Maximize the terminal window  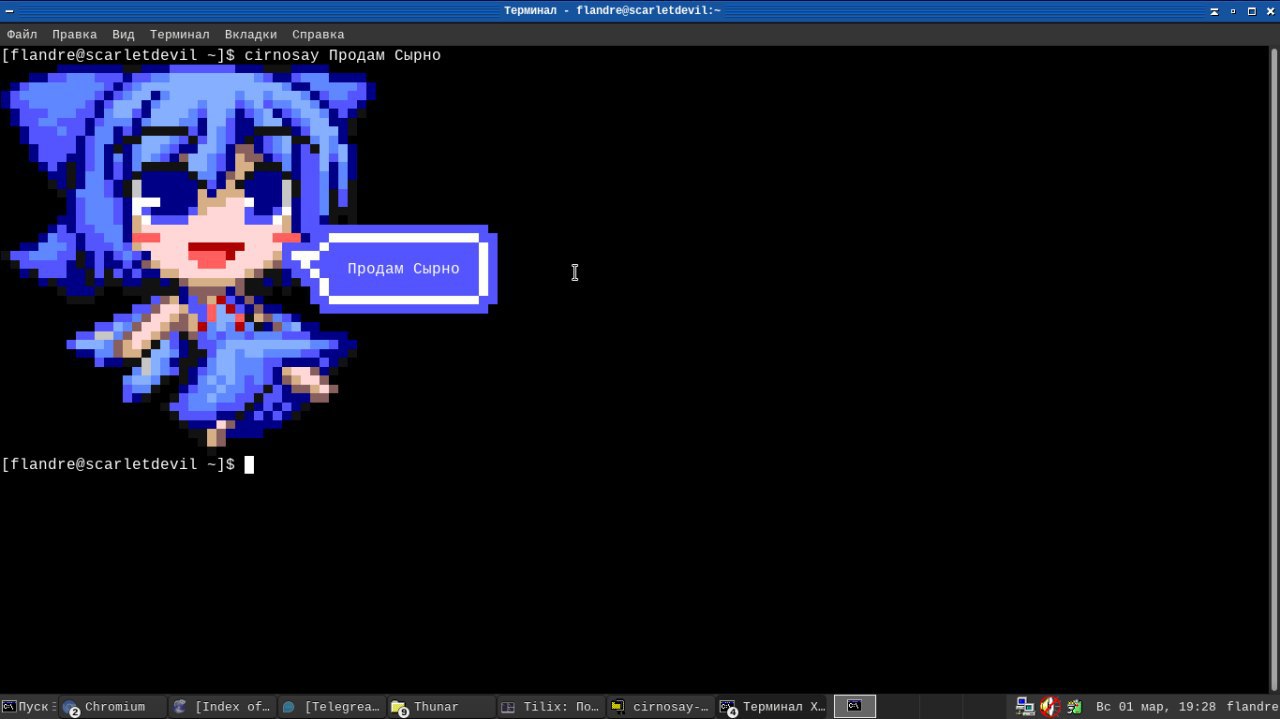click(x=1251, y=10)
